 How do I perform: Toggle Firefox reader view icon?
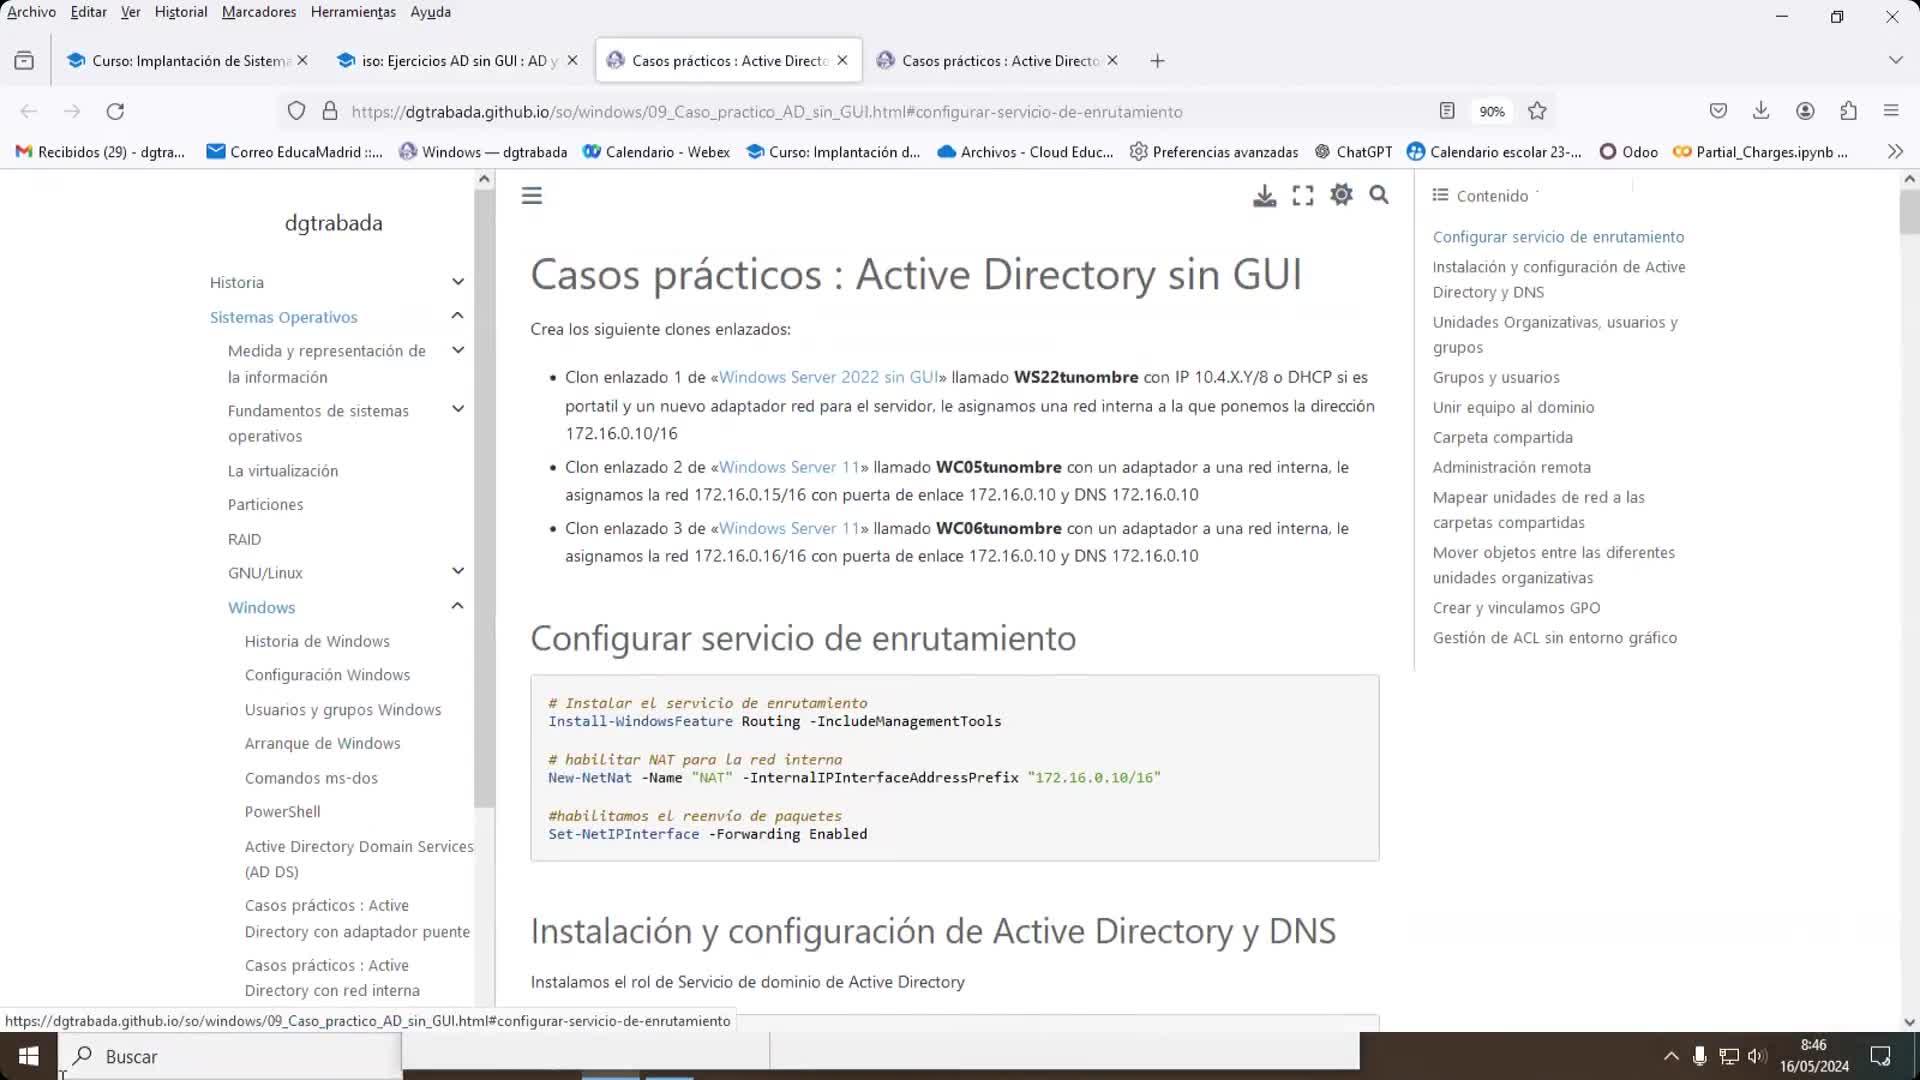tap(1447, 111)
